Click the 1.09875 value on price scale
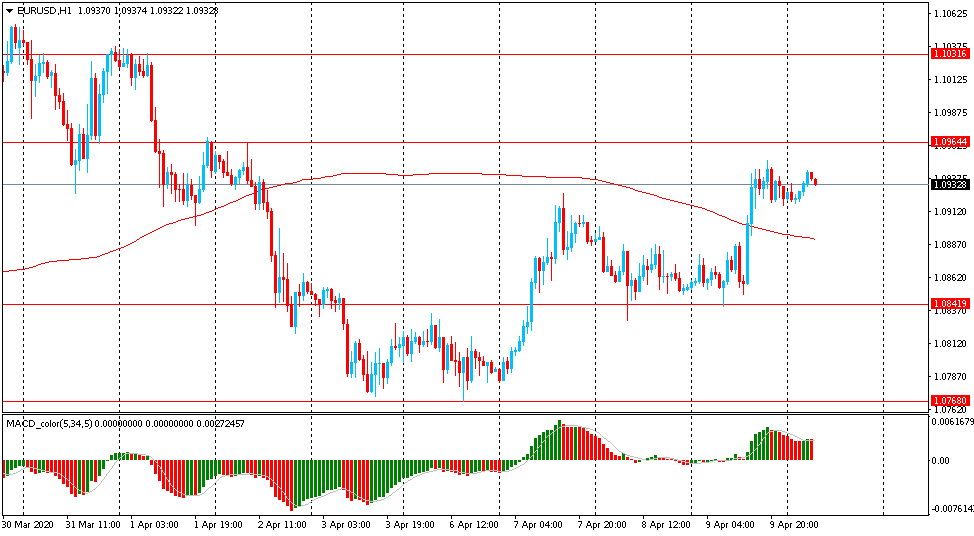Screen dimensions: 974x536 coord(949,113)
